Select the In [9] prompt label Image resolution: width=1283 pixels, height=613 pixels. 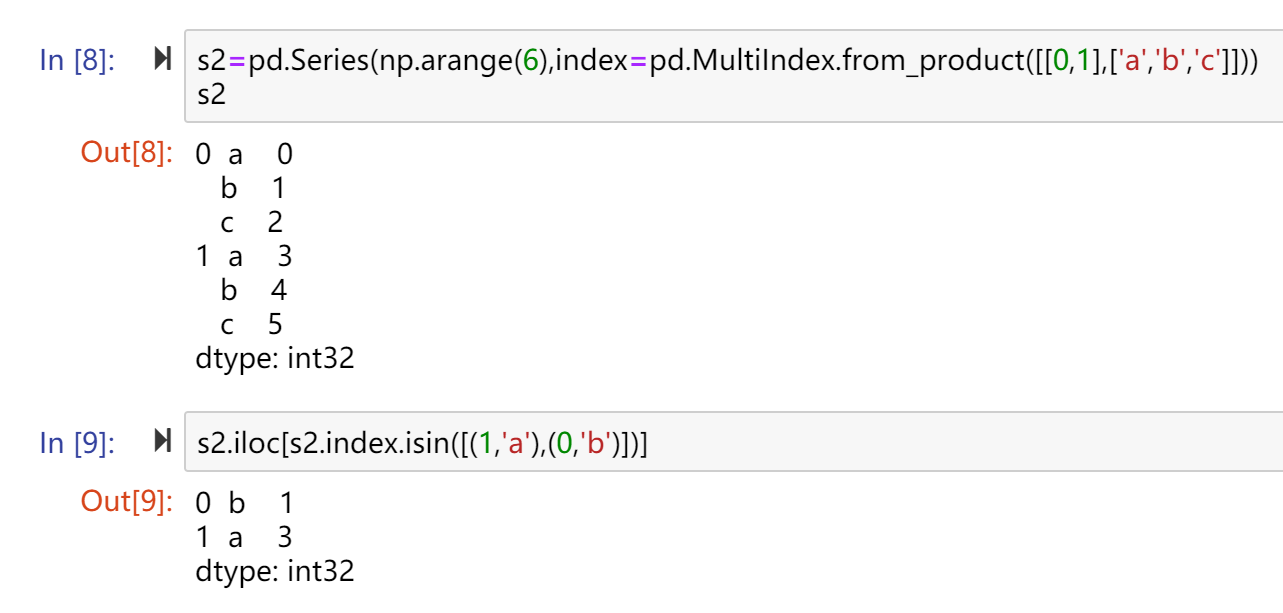coord(77,442)
